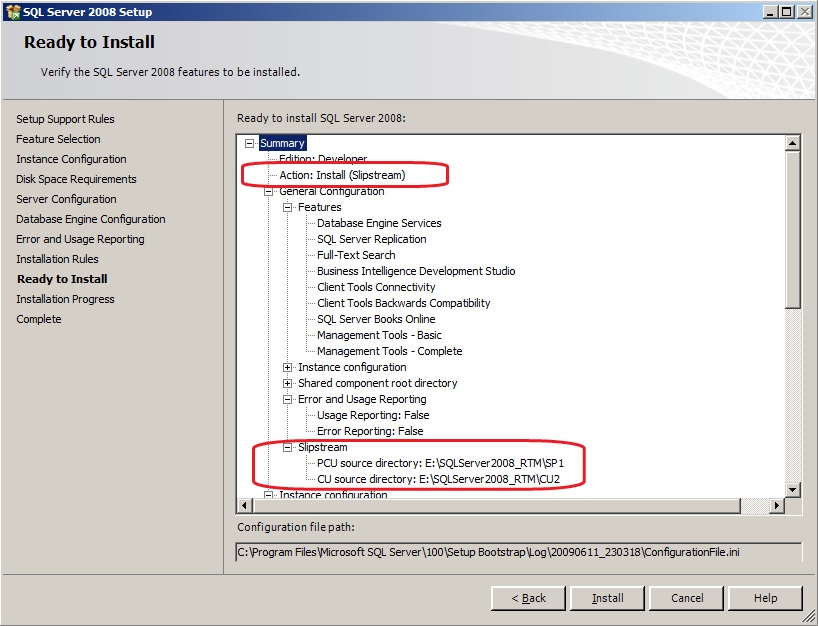Collapse the General Configuration node
The width and height of the screenshot is (818, 626).
pyautogui.click(x=269, y=191)
